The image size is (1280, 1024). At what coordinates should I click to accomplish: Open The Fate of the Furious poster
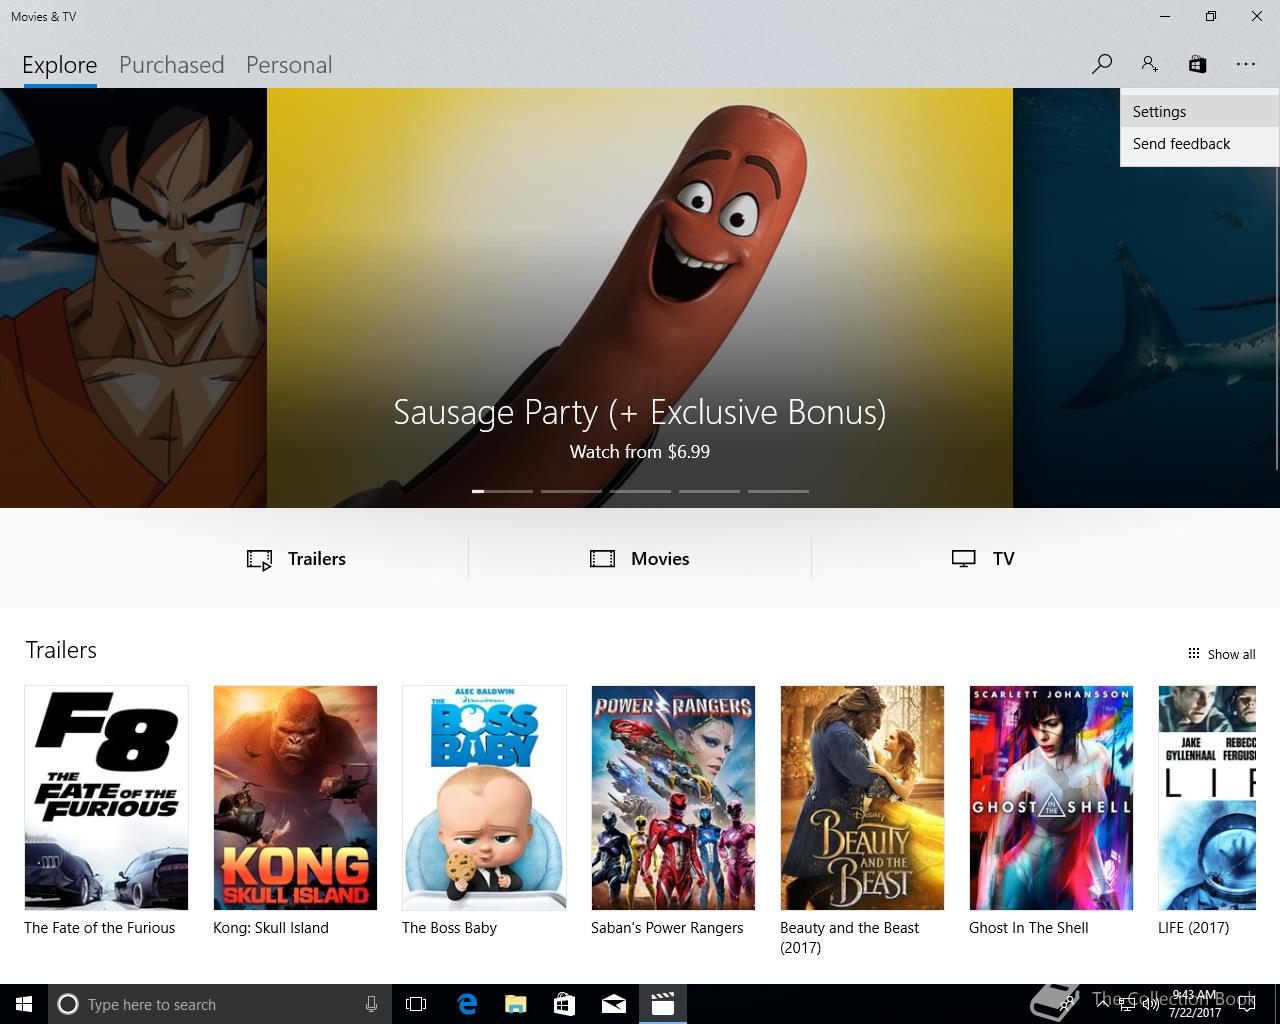point(106,798)
